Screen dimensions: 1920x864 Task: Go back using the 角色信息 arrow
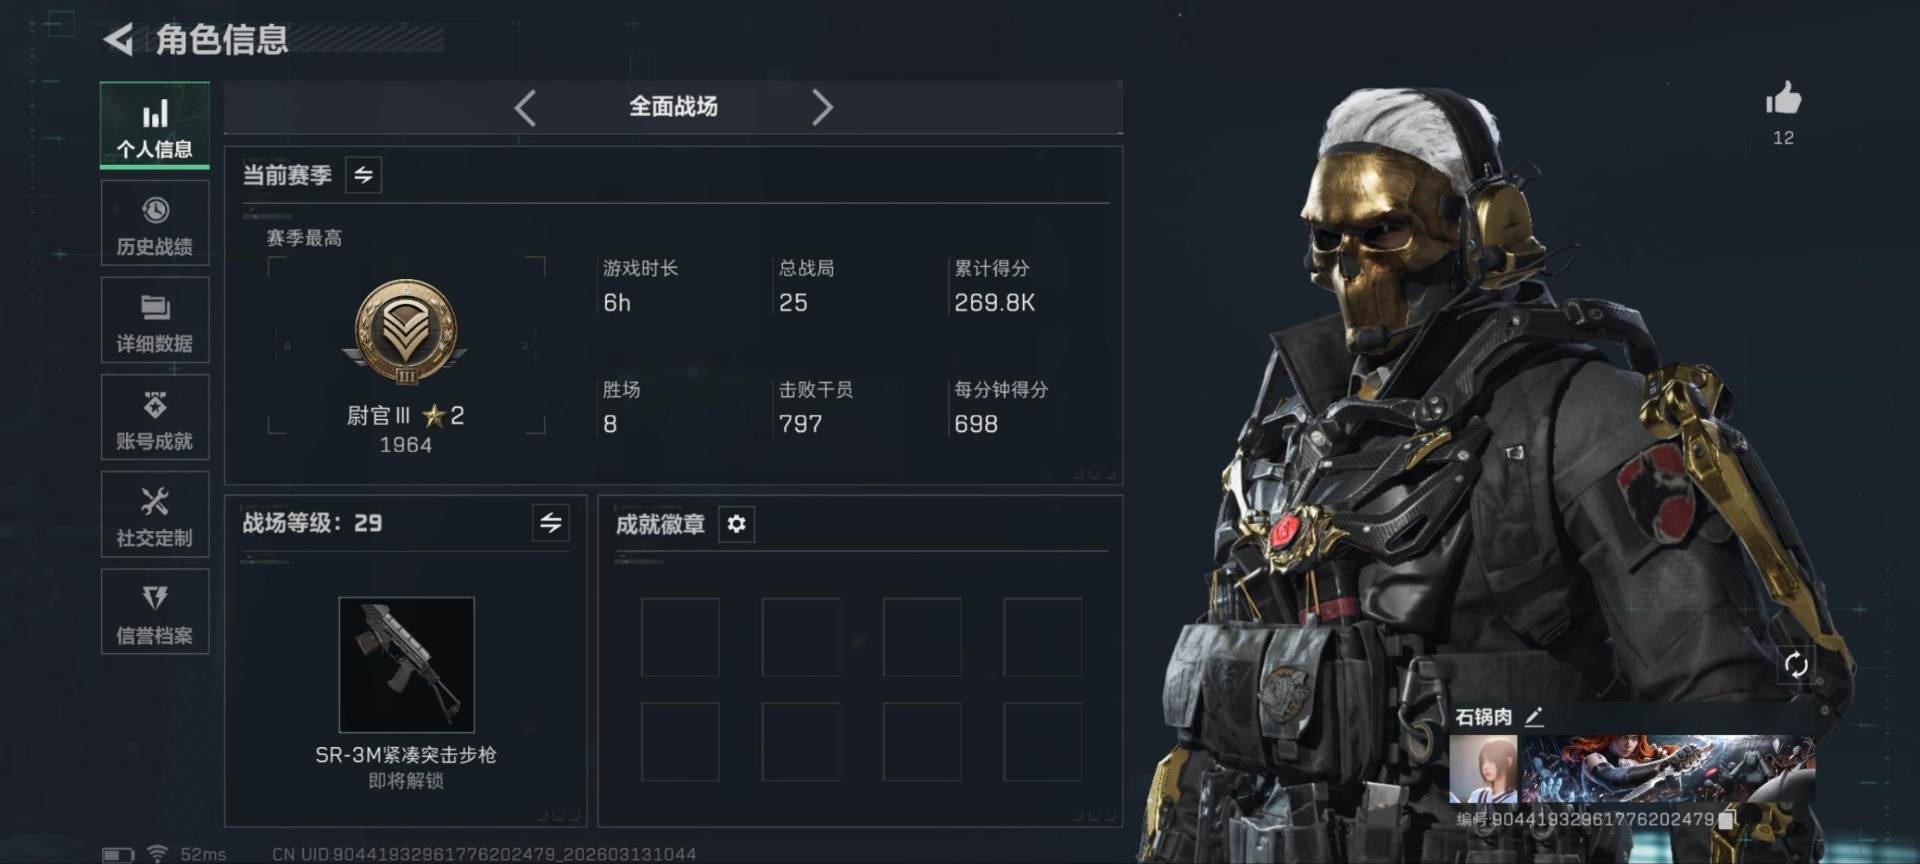point(119,40)
